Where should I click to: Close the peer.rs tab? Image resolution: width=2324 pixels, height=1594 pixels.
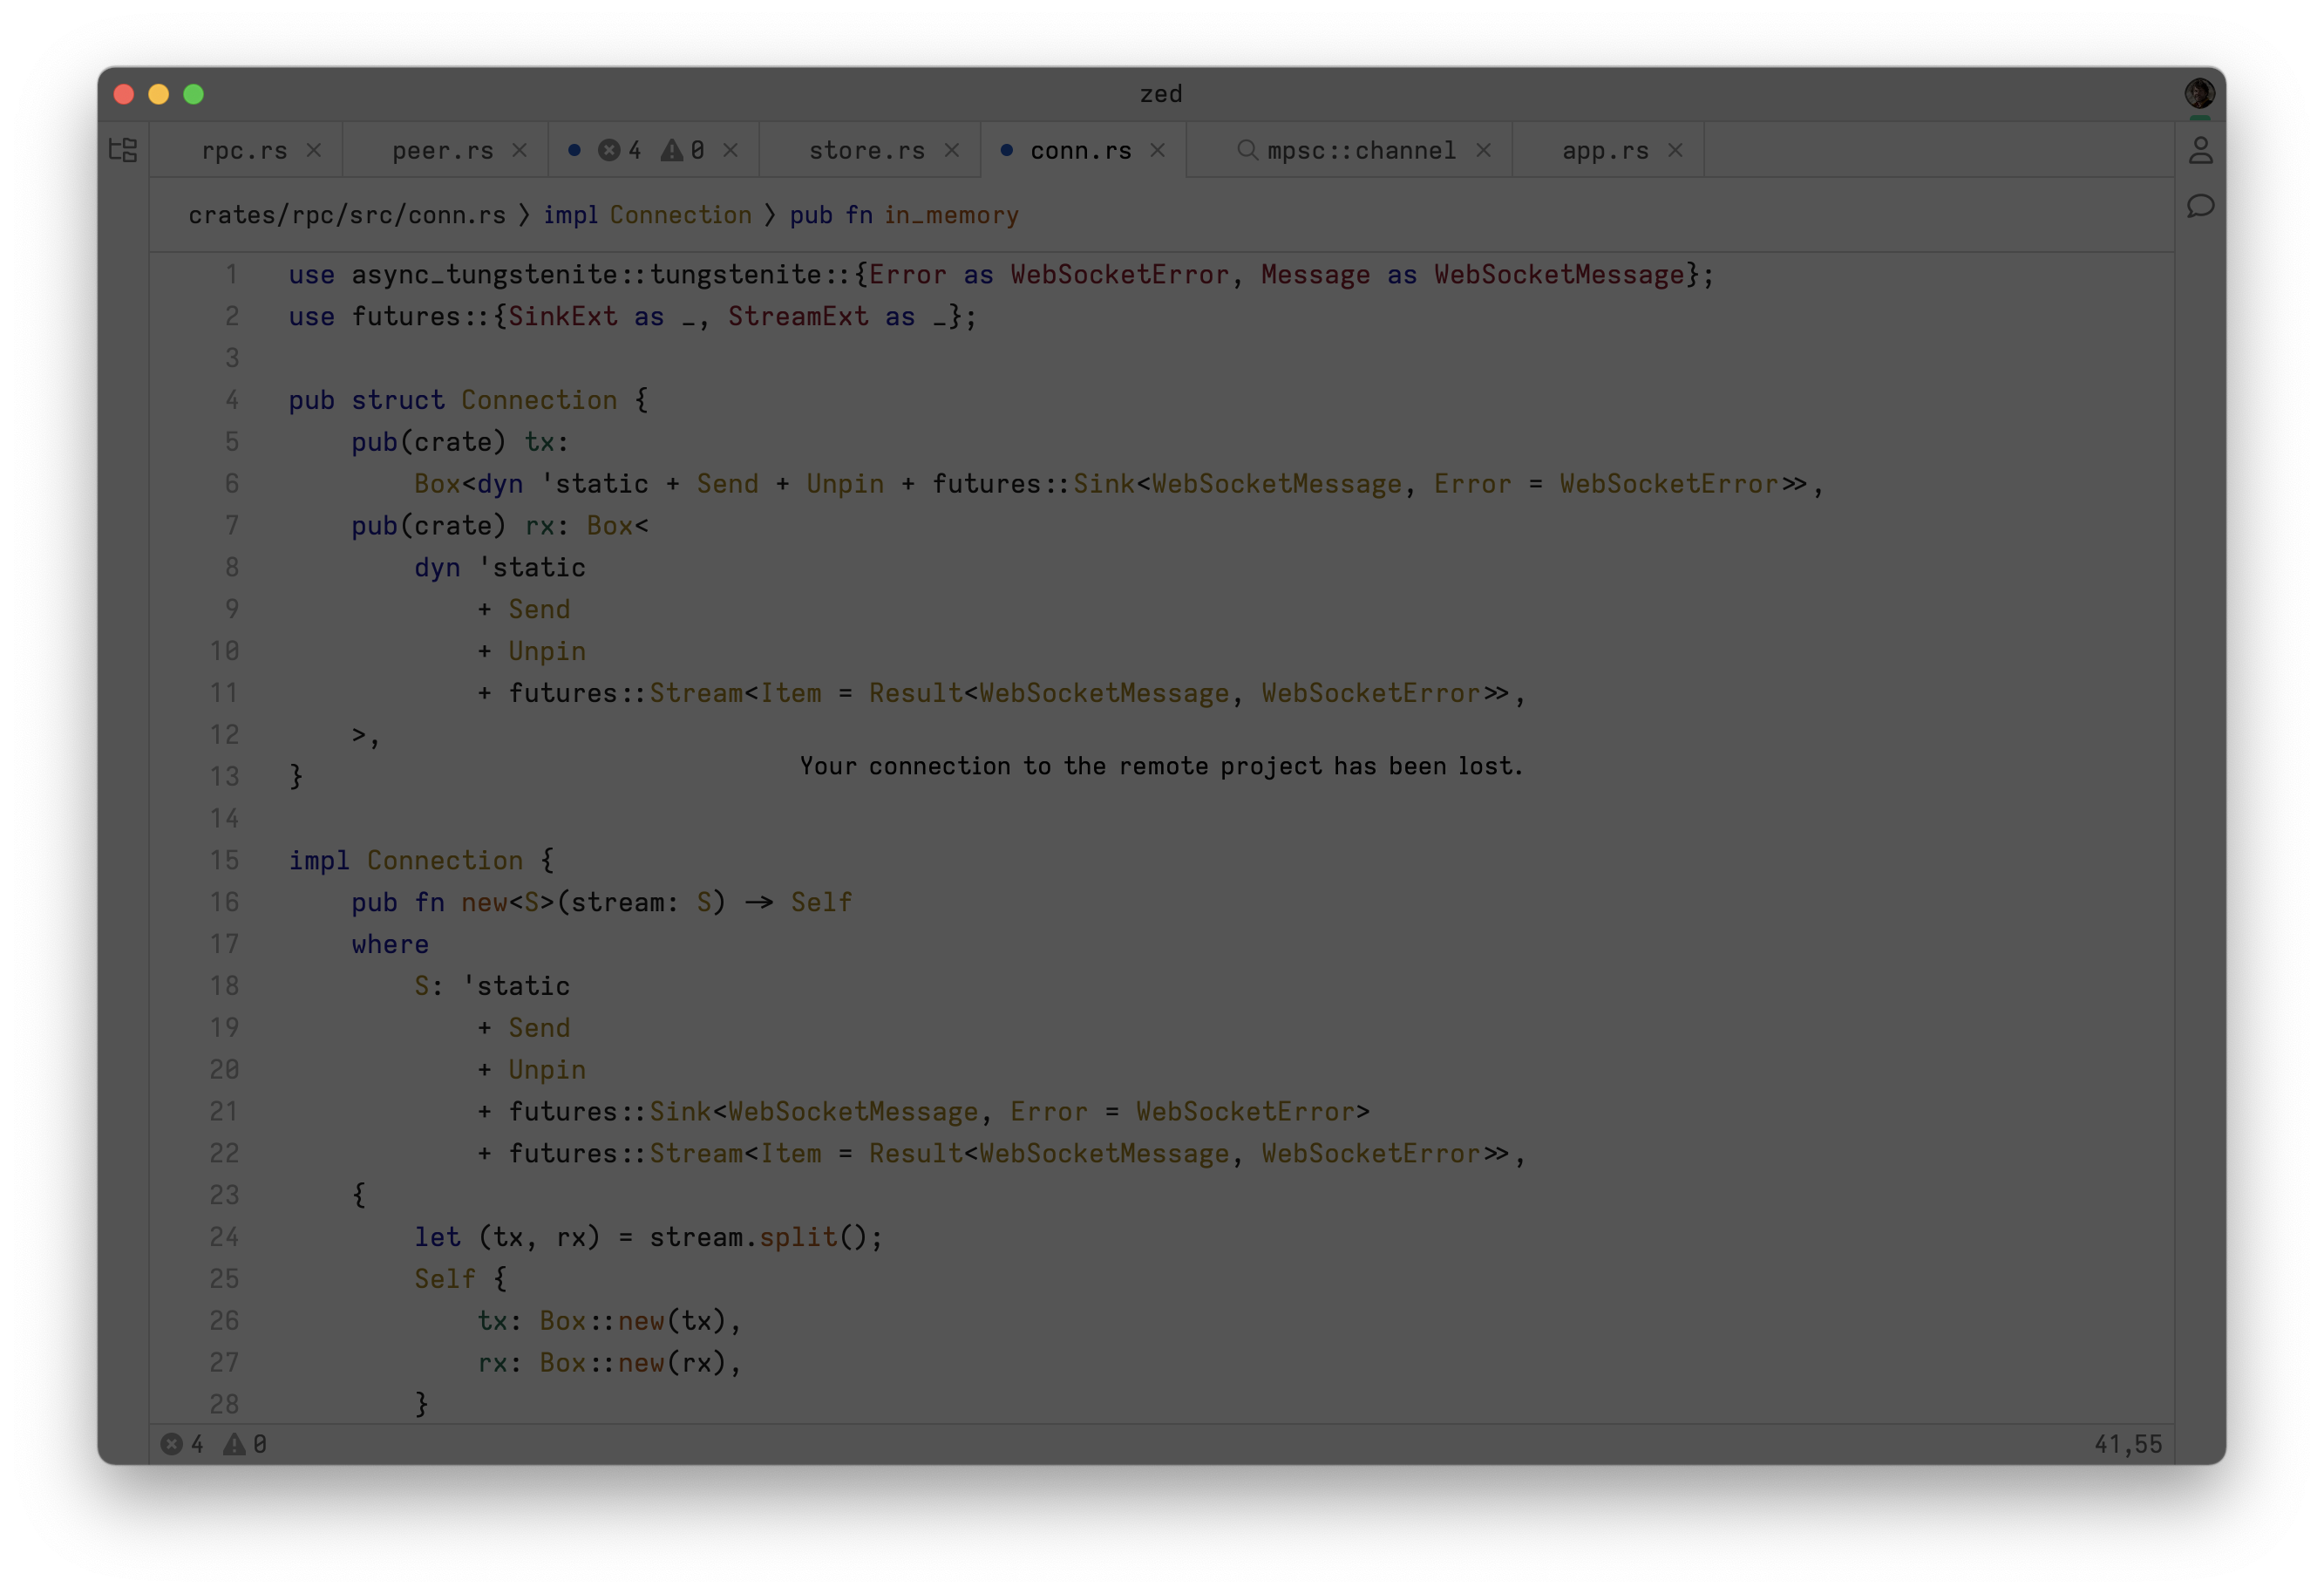[x=519, y=150]
